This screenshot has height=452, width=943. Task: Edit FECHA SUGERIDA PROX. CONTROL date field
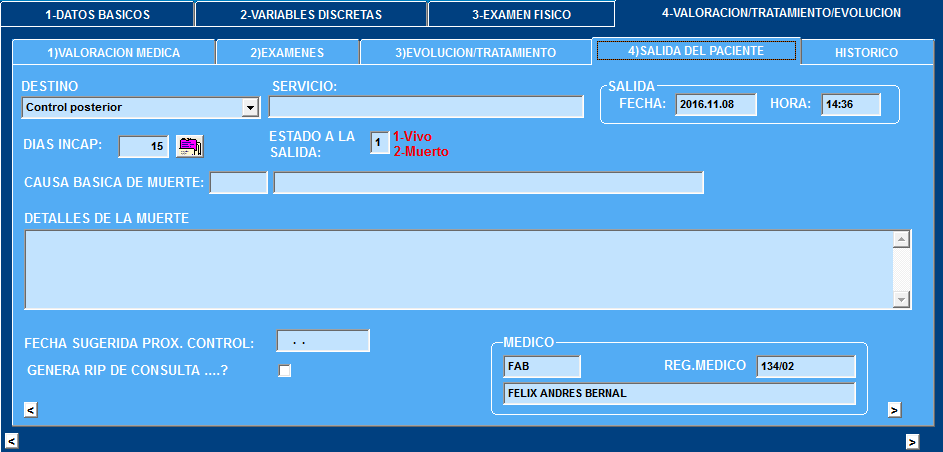(x=323, y=341)
